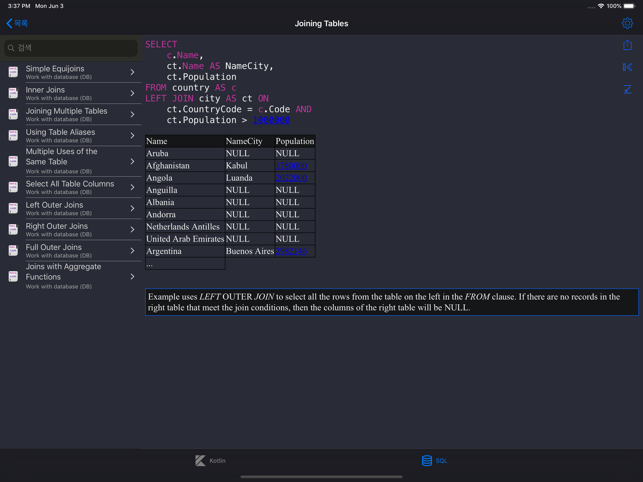This screenshot has width=643, height=482.
Task: Open the Using Table Aliases lesson
Action: click(x=71, y=135)
